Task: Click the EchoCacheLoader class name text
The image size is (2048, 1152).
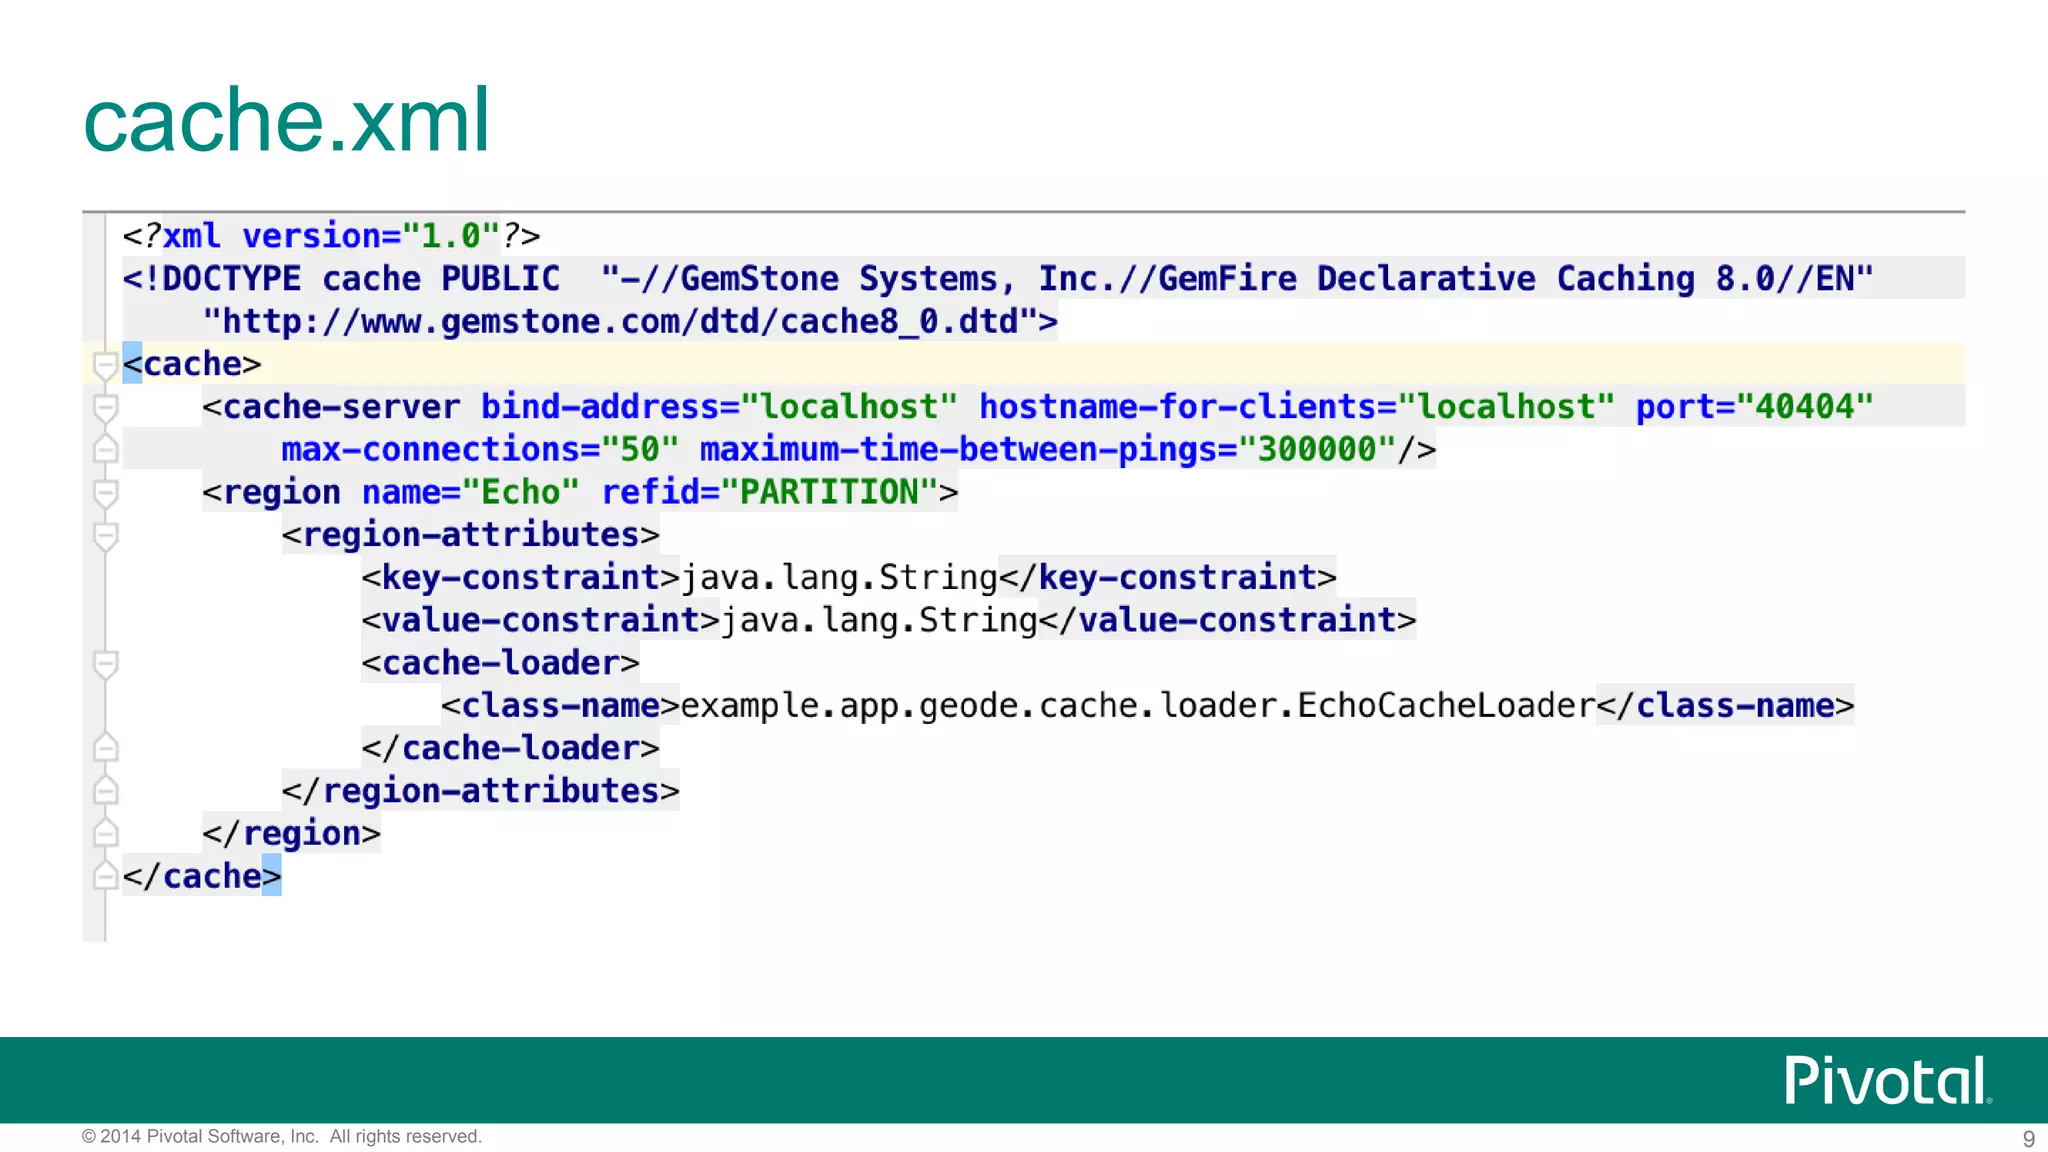Action: (1446, 706)
